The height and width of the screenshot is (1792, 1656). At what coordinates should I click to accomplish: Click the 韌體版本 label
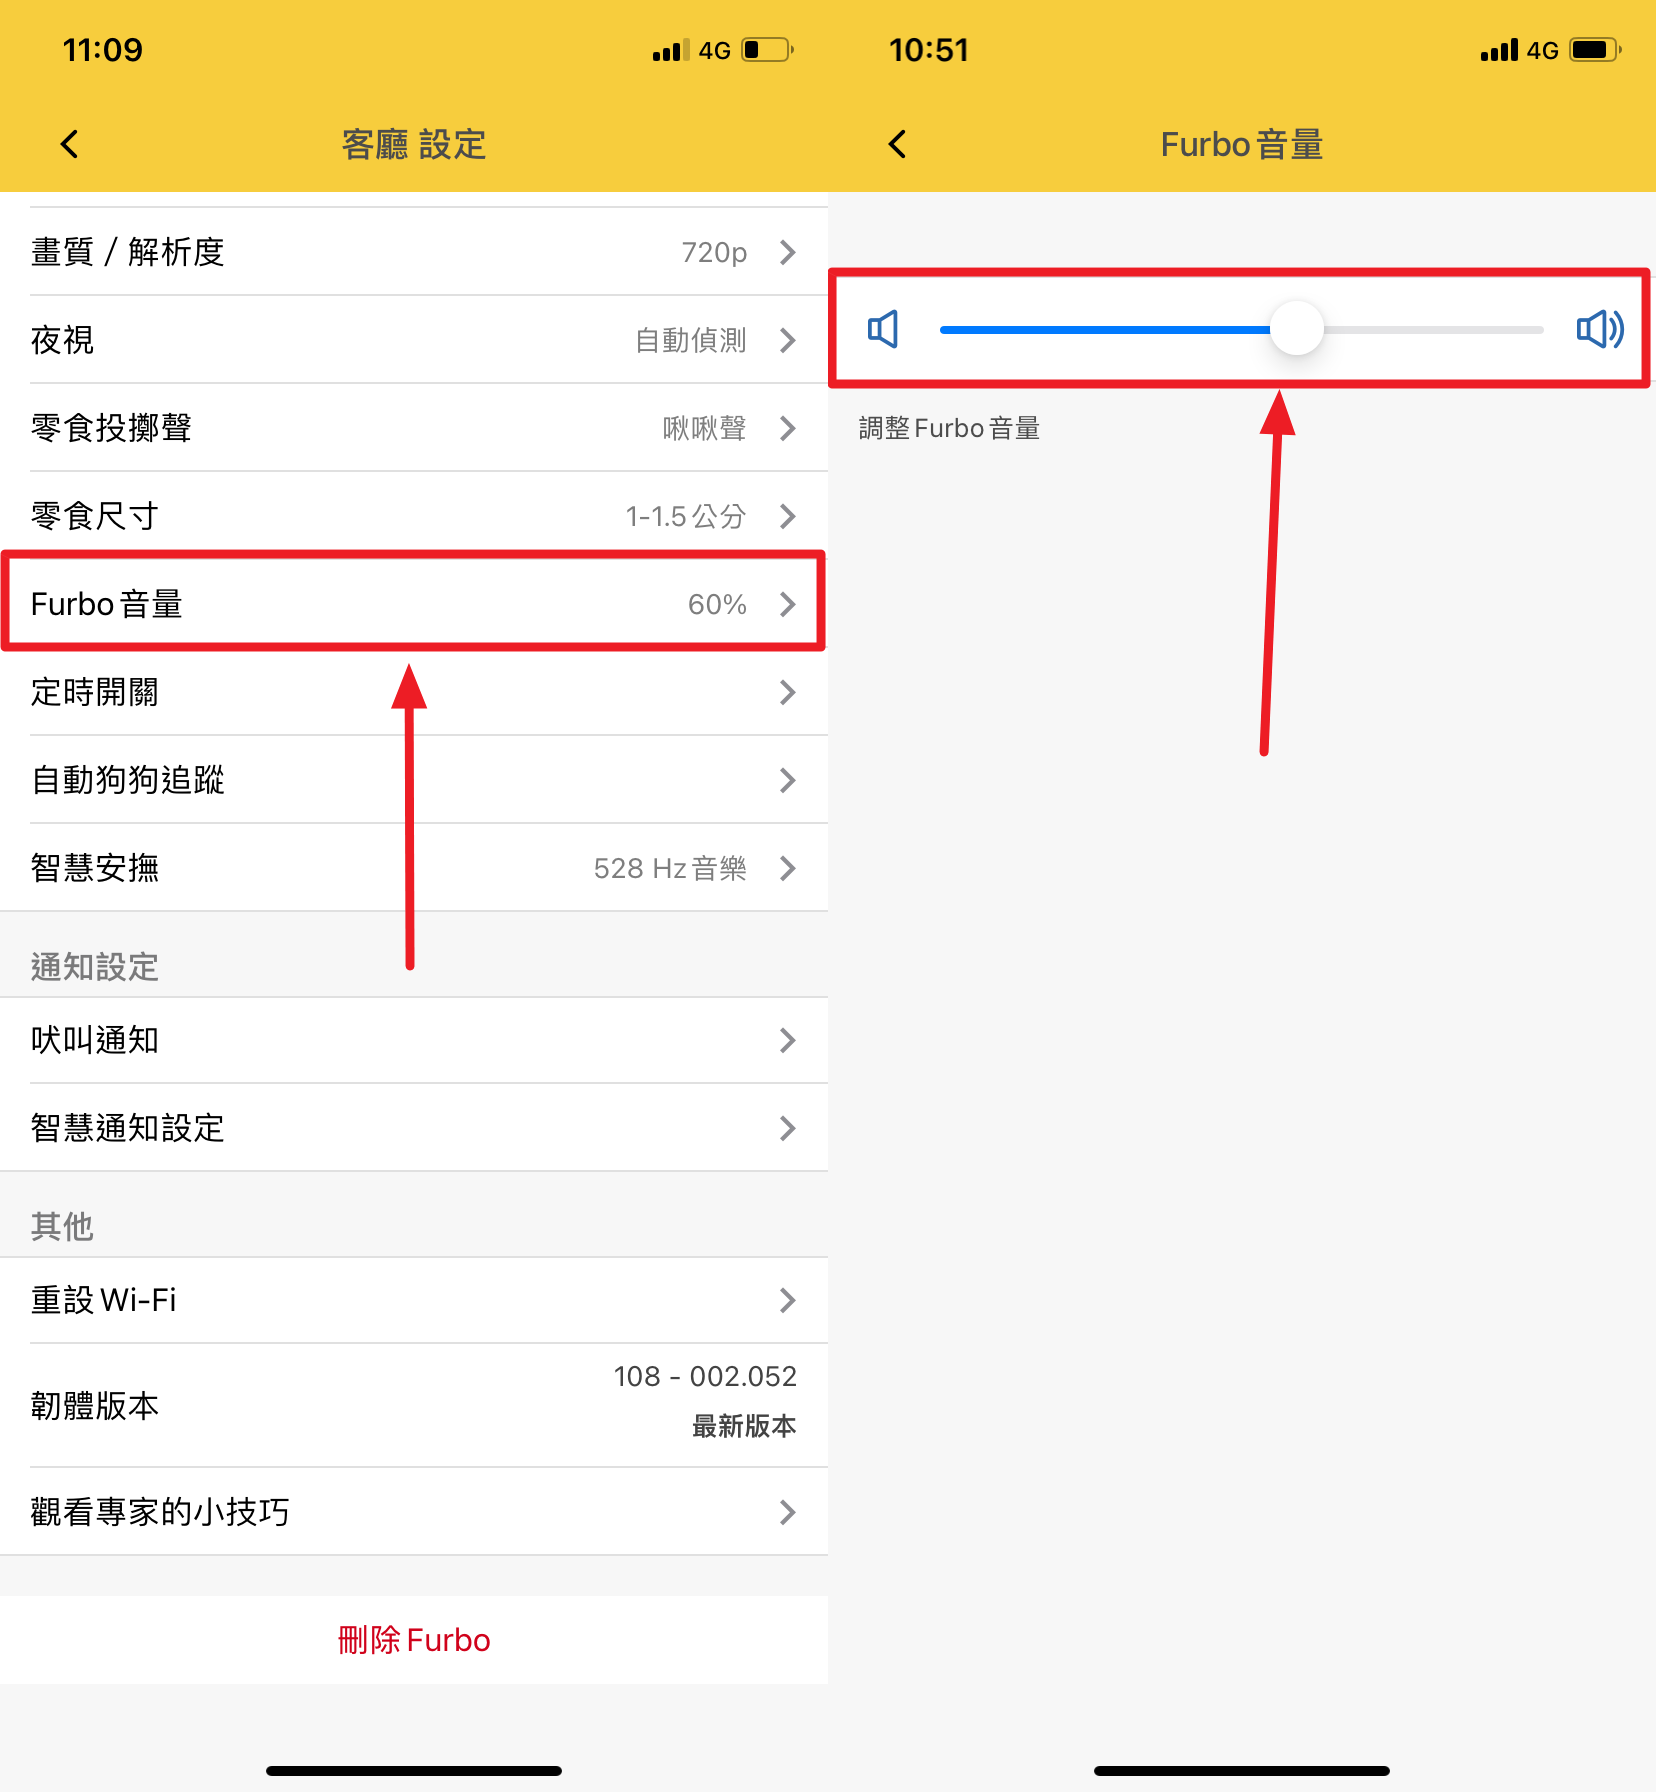pyautogui.click(x=95, y=1406)
